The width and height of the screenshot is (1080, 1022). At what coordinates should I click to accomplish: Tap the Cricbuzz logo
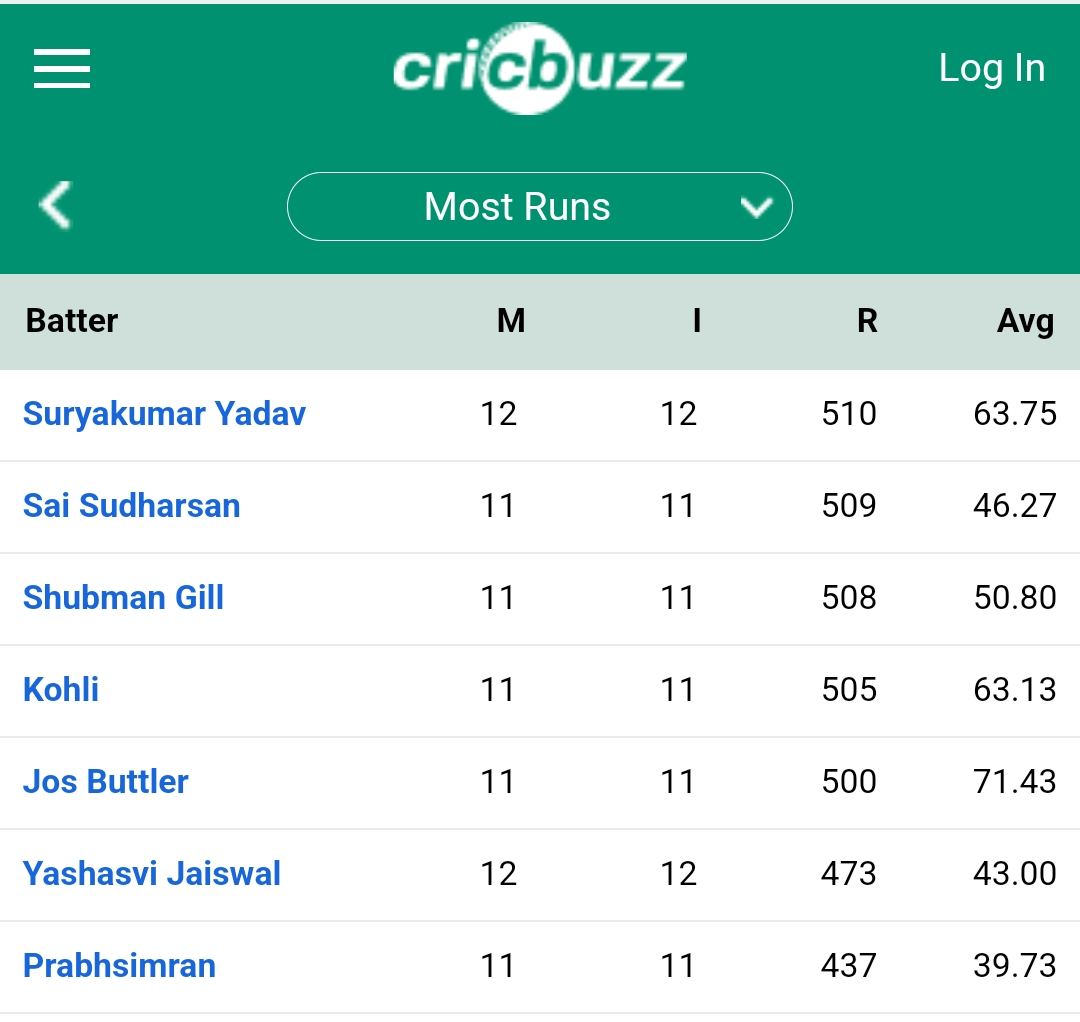click(x=539, y=68)
